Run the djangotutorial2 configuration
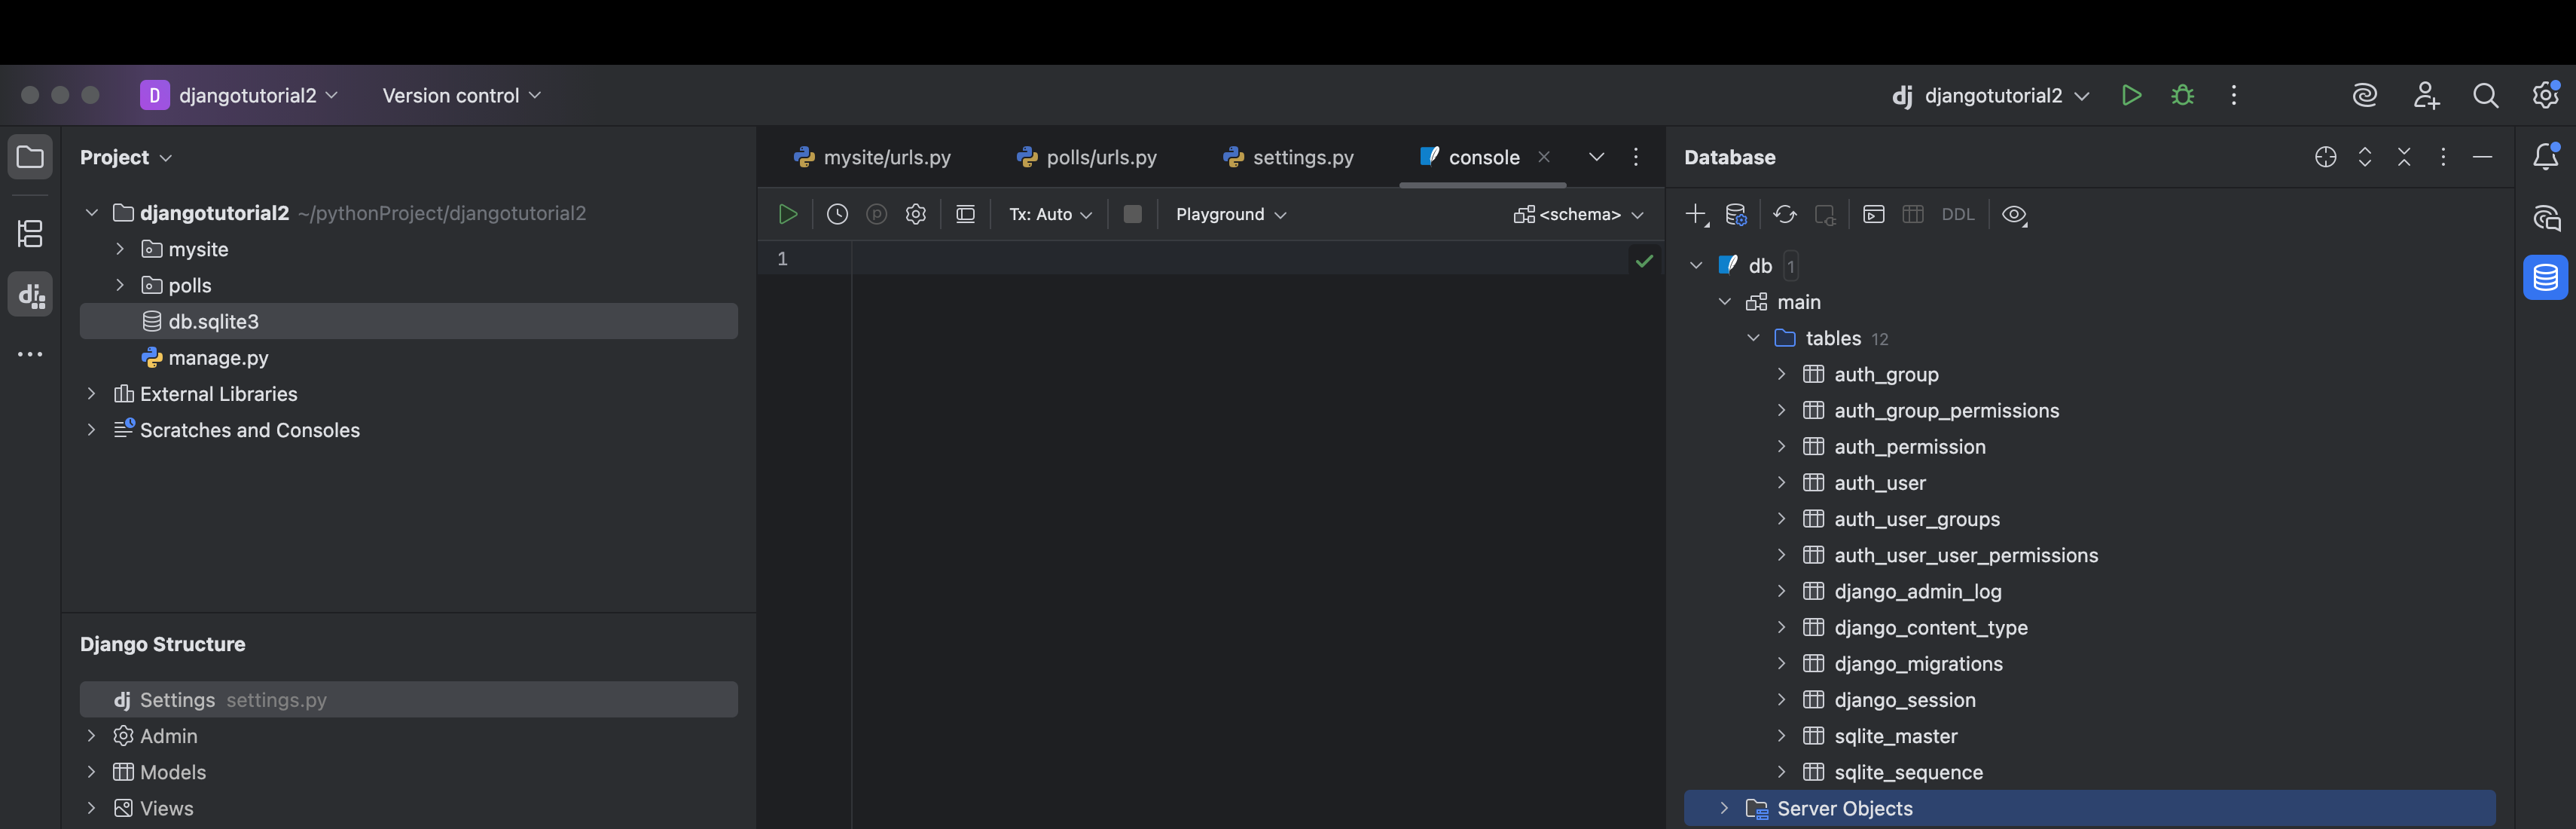Viewport: 2576px width, 829px height. point(2131,95)
